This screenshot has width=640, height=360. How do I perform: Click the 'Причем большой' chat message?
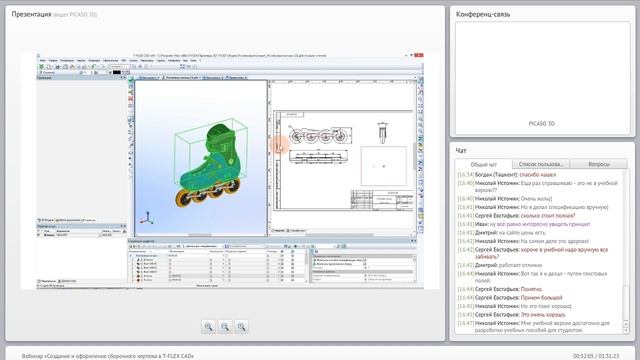coord(542,298)
